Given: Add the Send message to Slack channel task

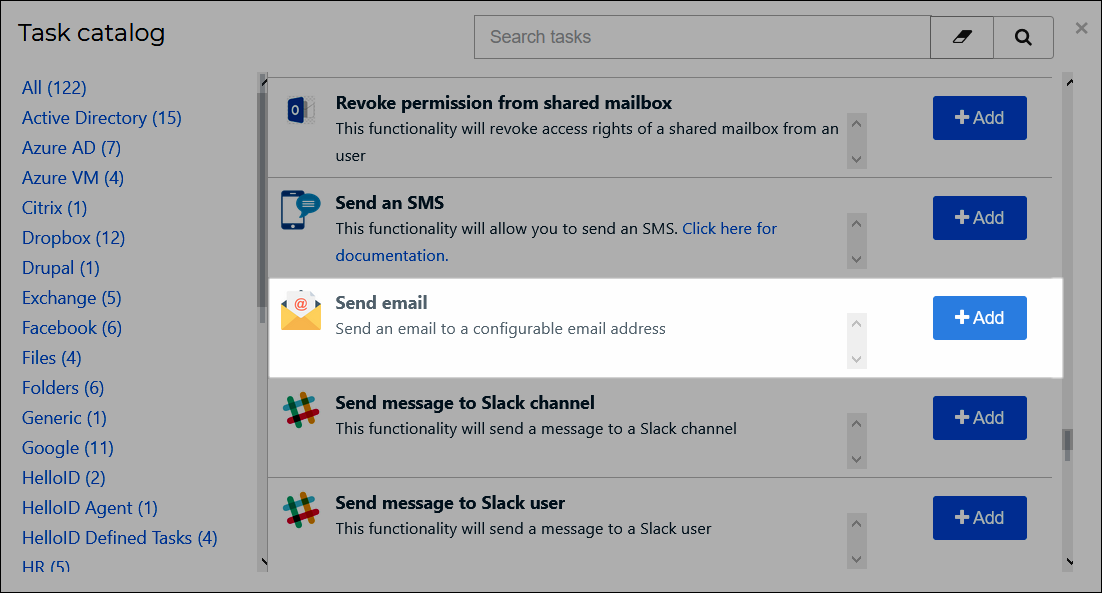Looking at the screenshot, I should pyautogui.click(x=980, y=418).
